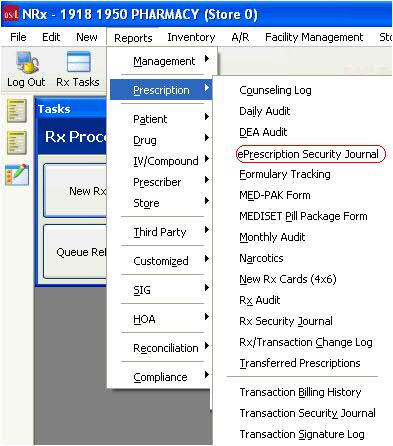Open Monthly Audit report
393x446 pixels.
pyautogui.click(x=272, y=237)
